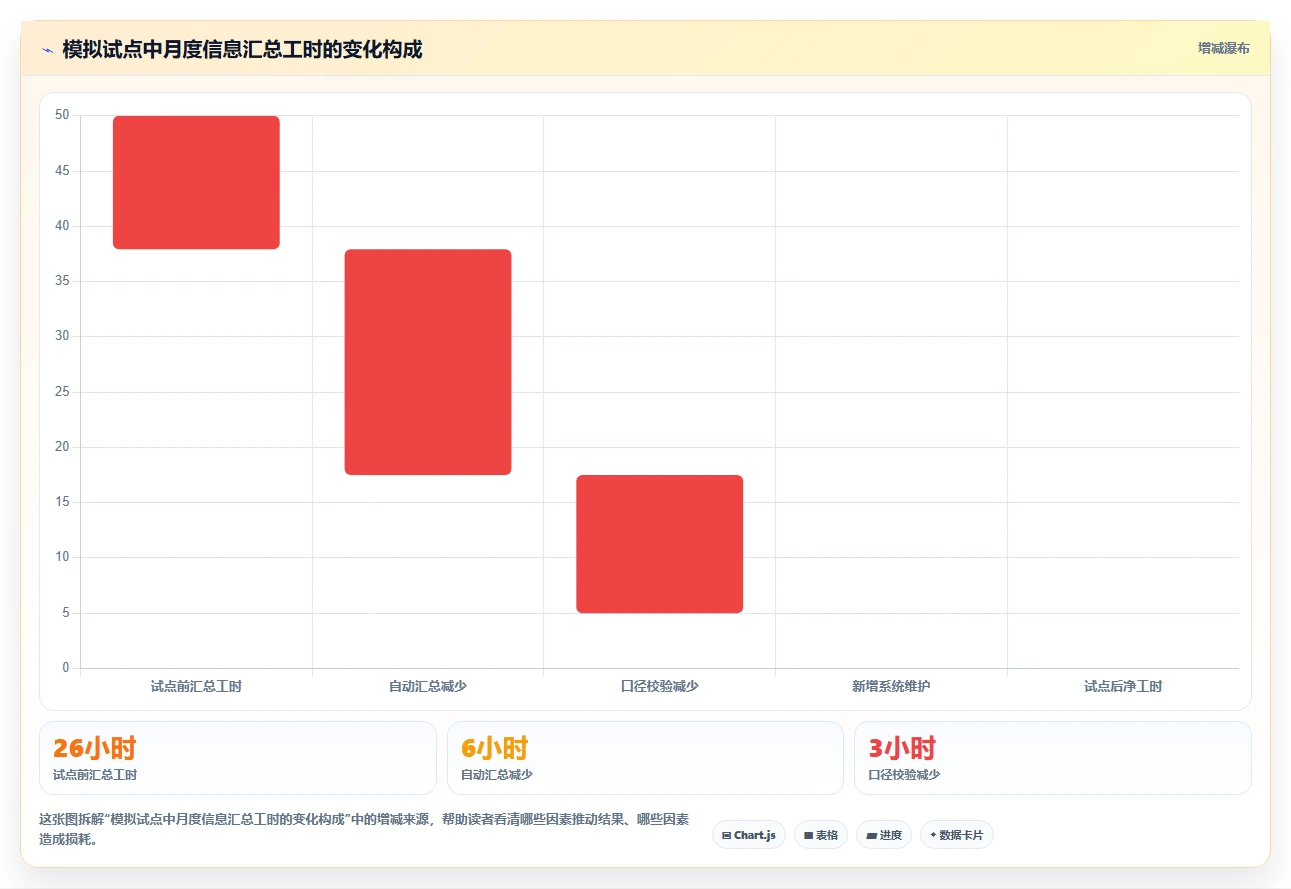Click the chart title 模拟试点中月度信息汇总工时的变化构成

coord(242,49)
